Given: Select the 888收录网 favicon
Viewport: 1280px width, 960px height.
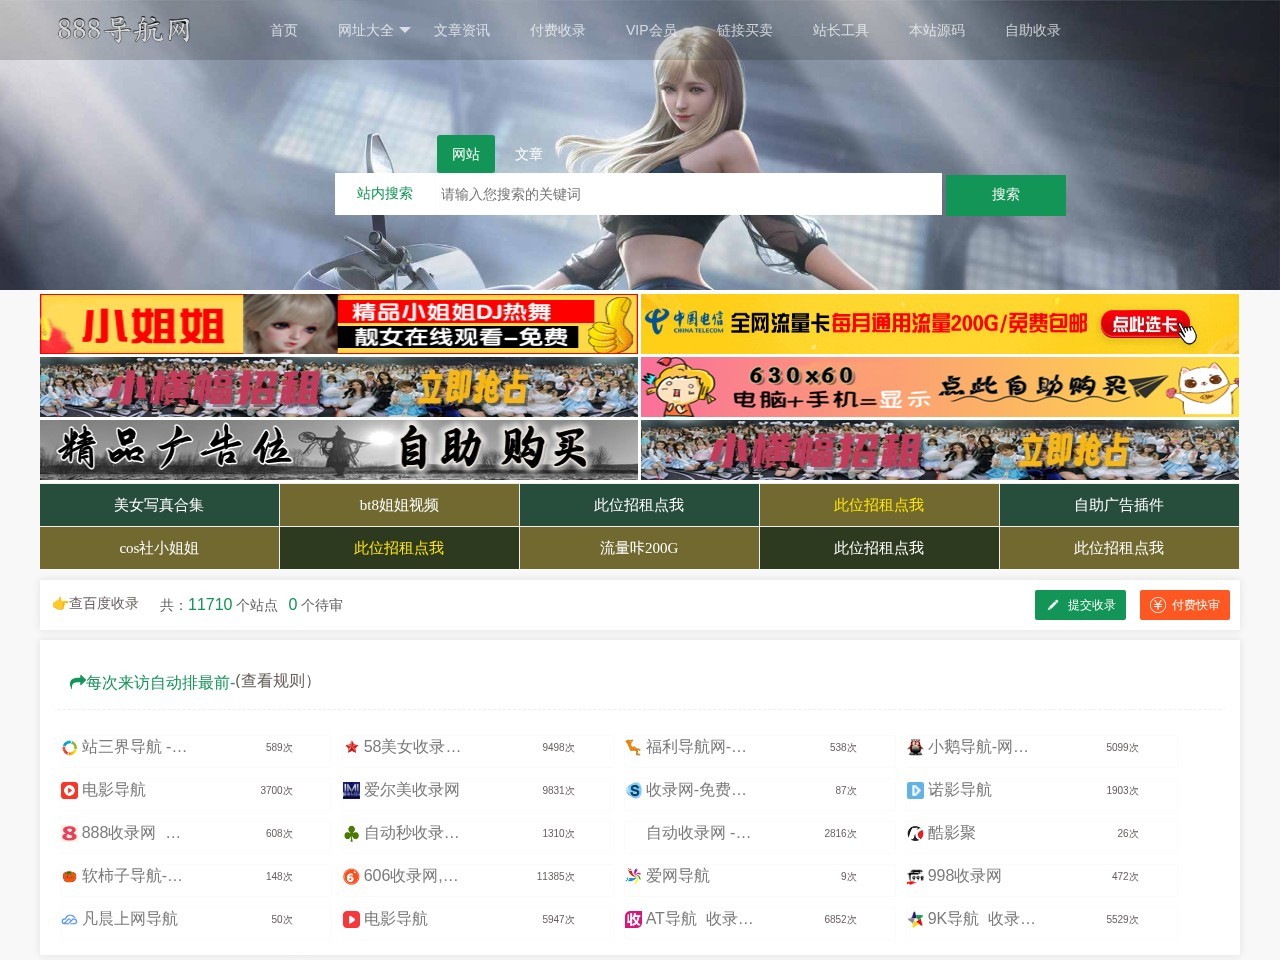Looking at the screenshot, I should (x=68, y=833).
